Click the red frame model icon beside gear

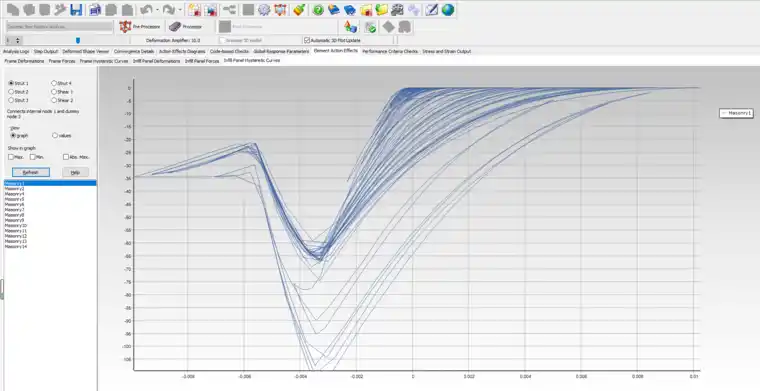tap(280, 9)
